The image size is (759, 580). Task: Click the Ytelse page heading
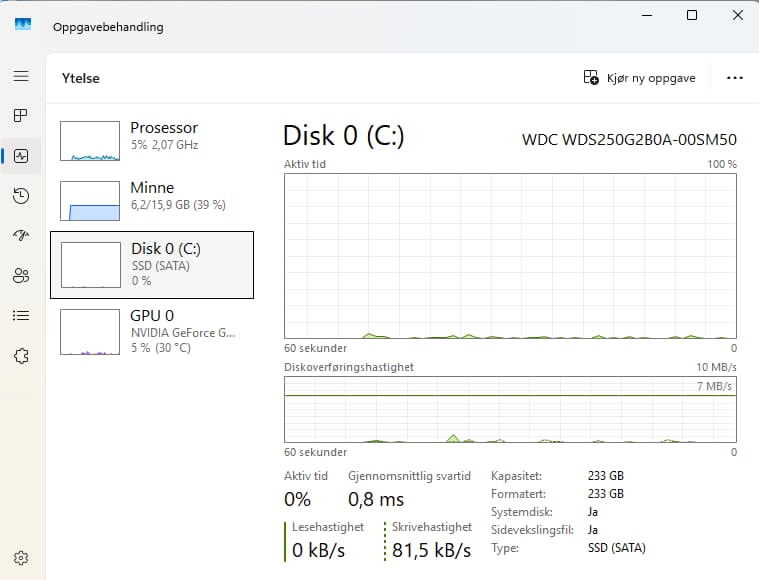pos(80,78)
